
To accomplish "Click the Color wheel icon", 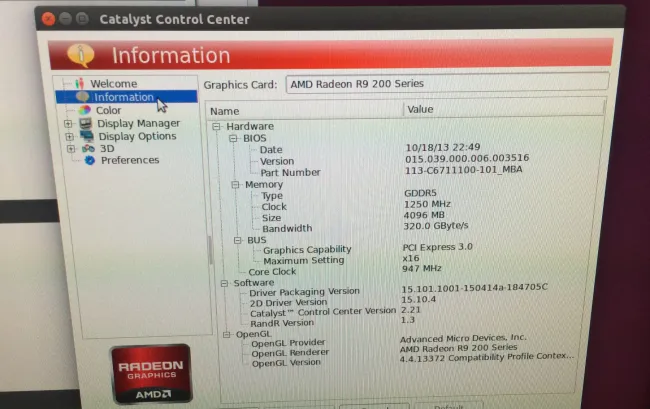I will [x=85, y=110].
